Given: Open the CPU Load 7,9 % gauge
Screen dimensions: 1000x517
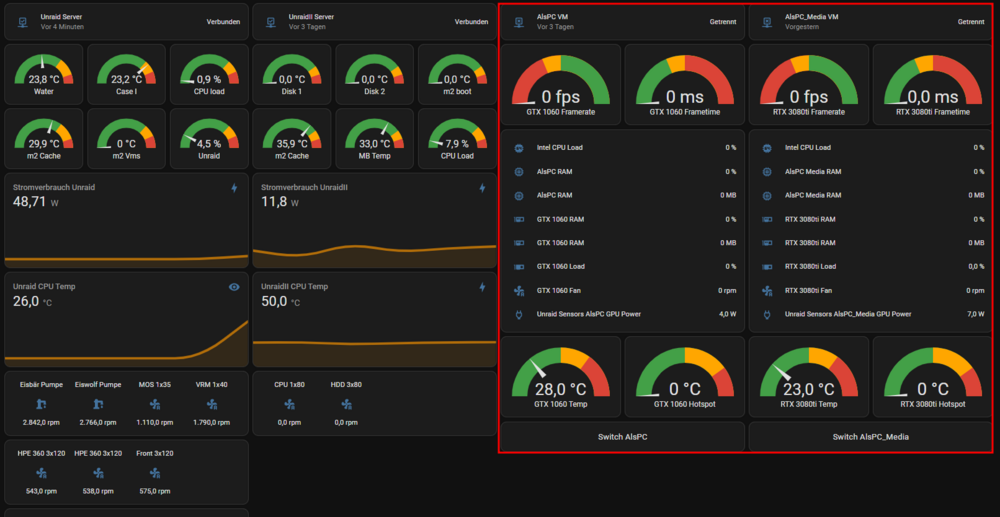Looking at the screenshot, I should [457, 138].
